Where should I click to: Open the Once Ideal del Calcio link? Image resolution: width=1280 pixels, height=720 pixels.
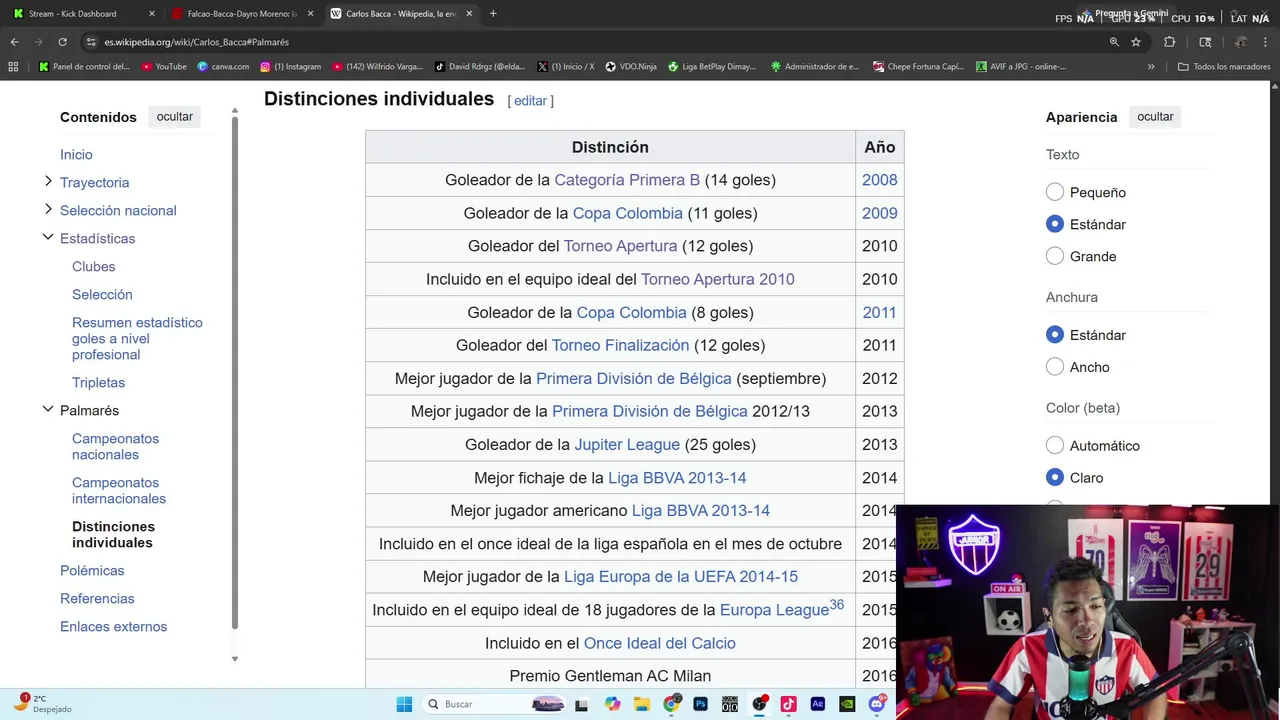tap(659, 643)
